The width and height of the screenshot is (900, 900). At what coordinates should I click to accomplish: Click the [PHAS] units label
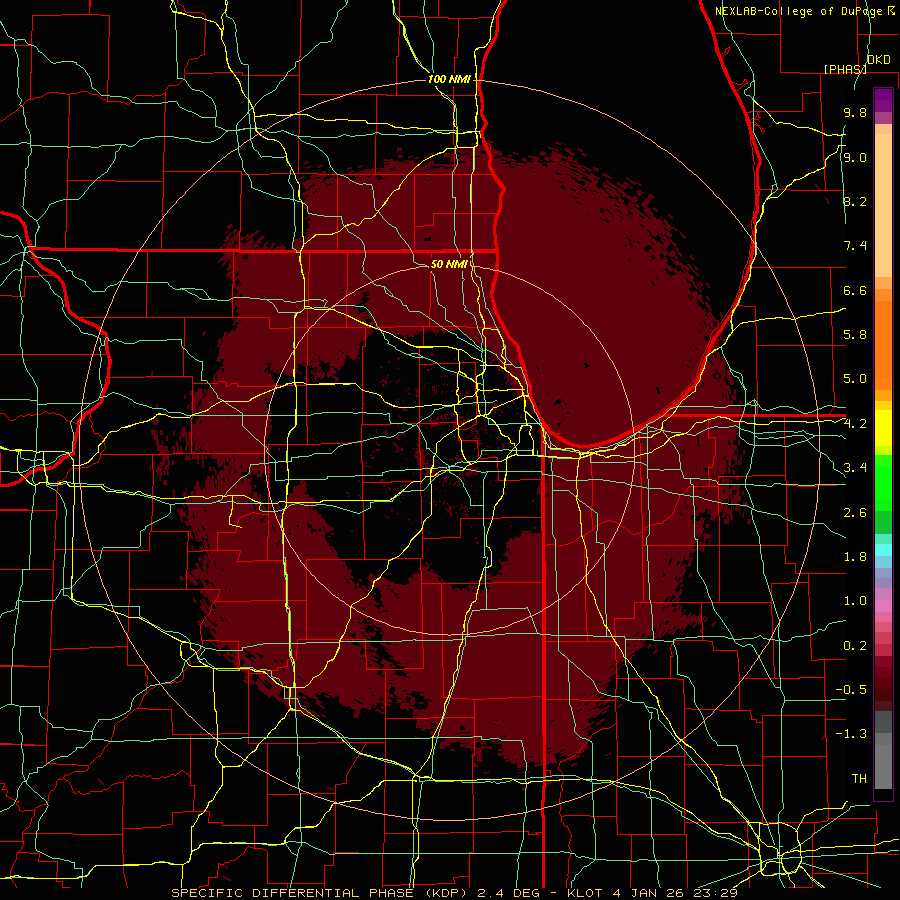845,69
